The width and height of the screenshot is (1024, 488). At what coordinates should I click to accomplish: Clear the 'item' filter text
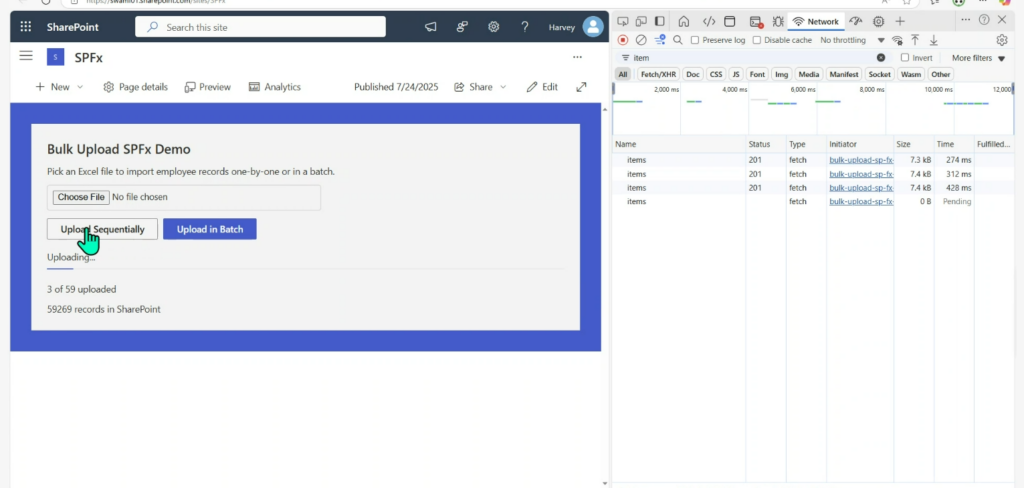coord(881,57)
